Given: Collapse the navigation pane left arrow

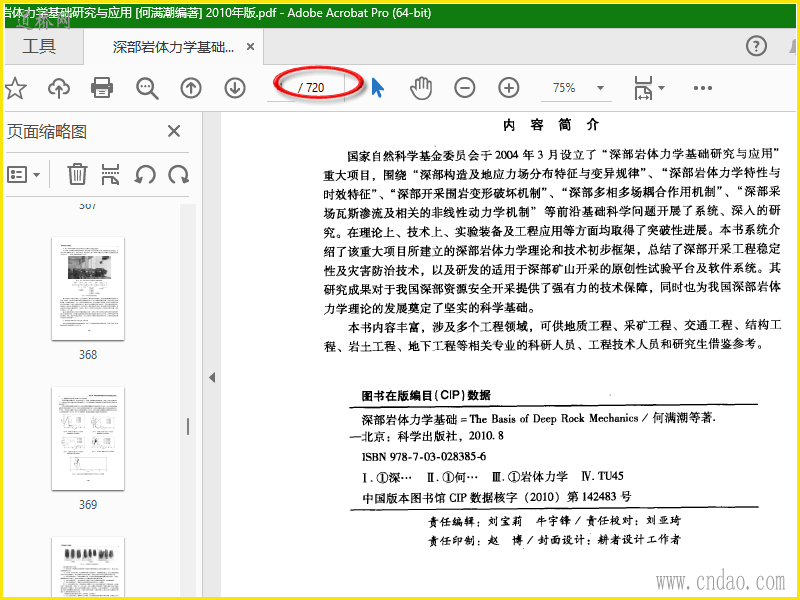Looking at the screenshot, I should pos(212,378).
